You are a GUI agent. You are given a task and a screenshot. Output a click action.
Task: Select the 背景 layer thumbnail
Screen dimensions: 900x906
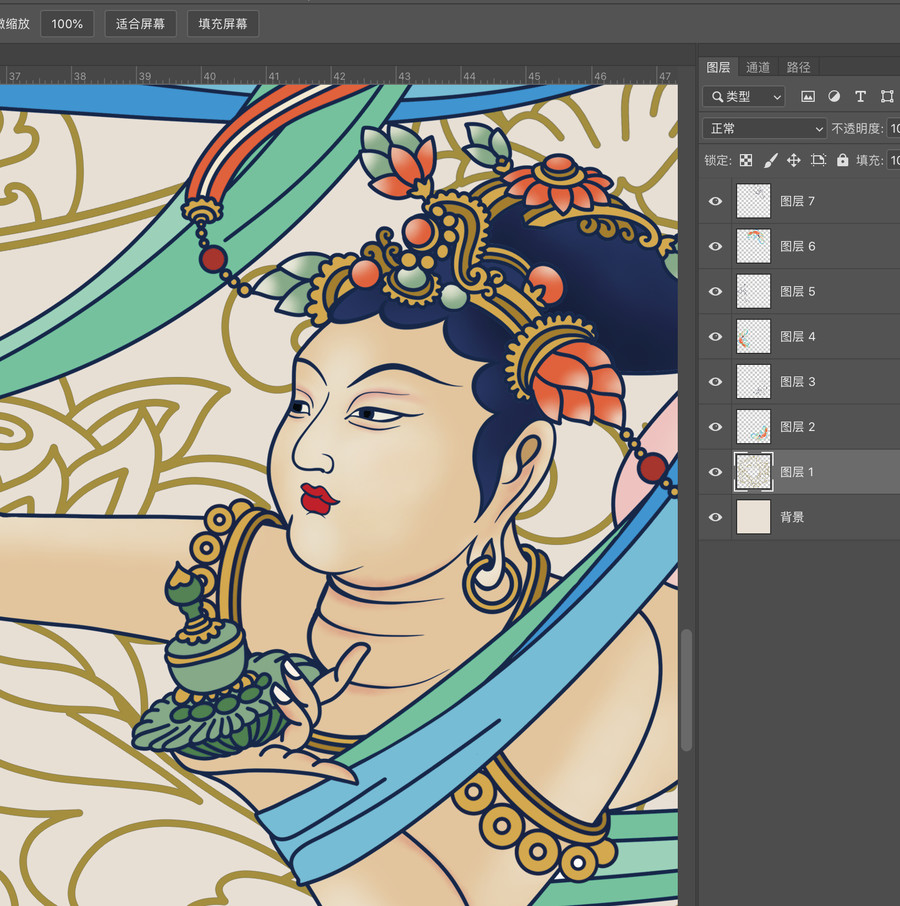753,517
